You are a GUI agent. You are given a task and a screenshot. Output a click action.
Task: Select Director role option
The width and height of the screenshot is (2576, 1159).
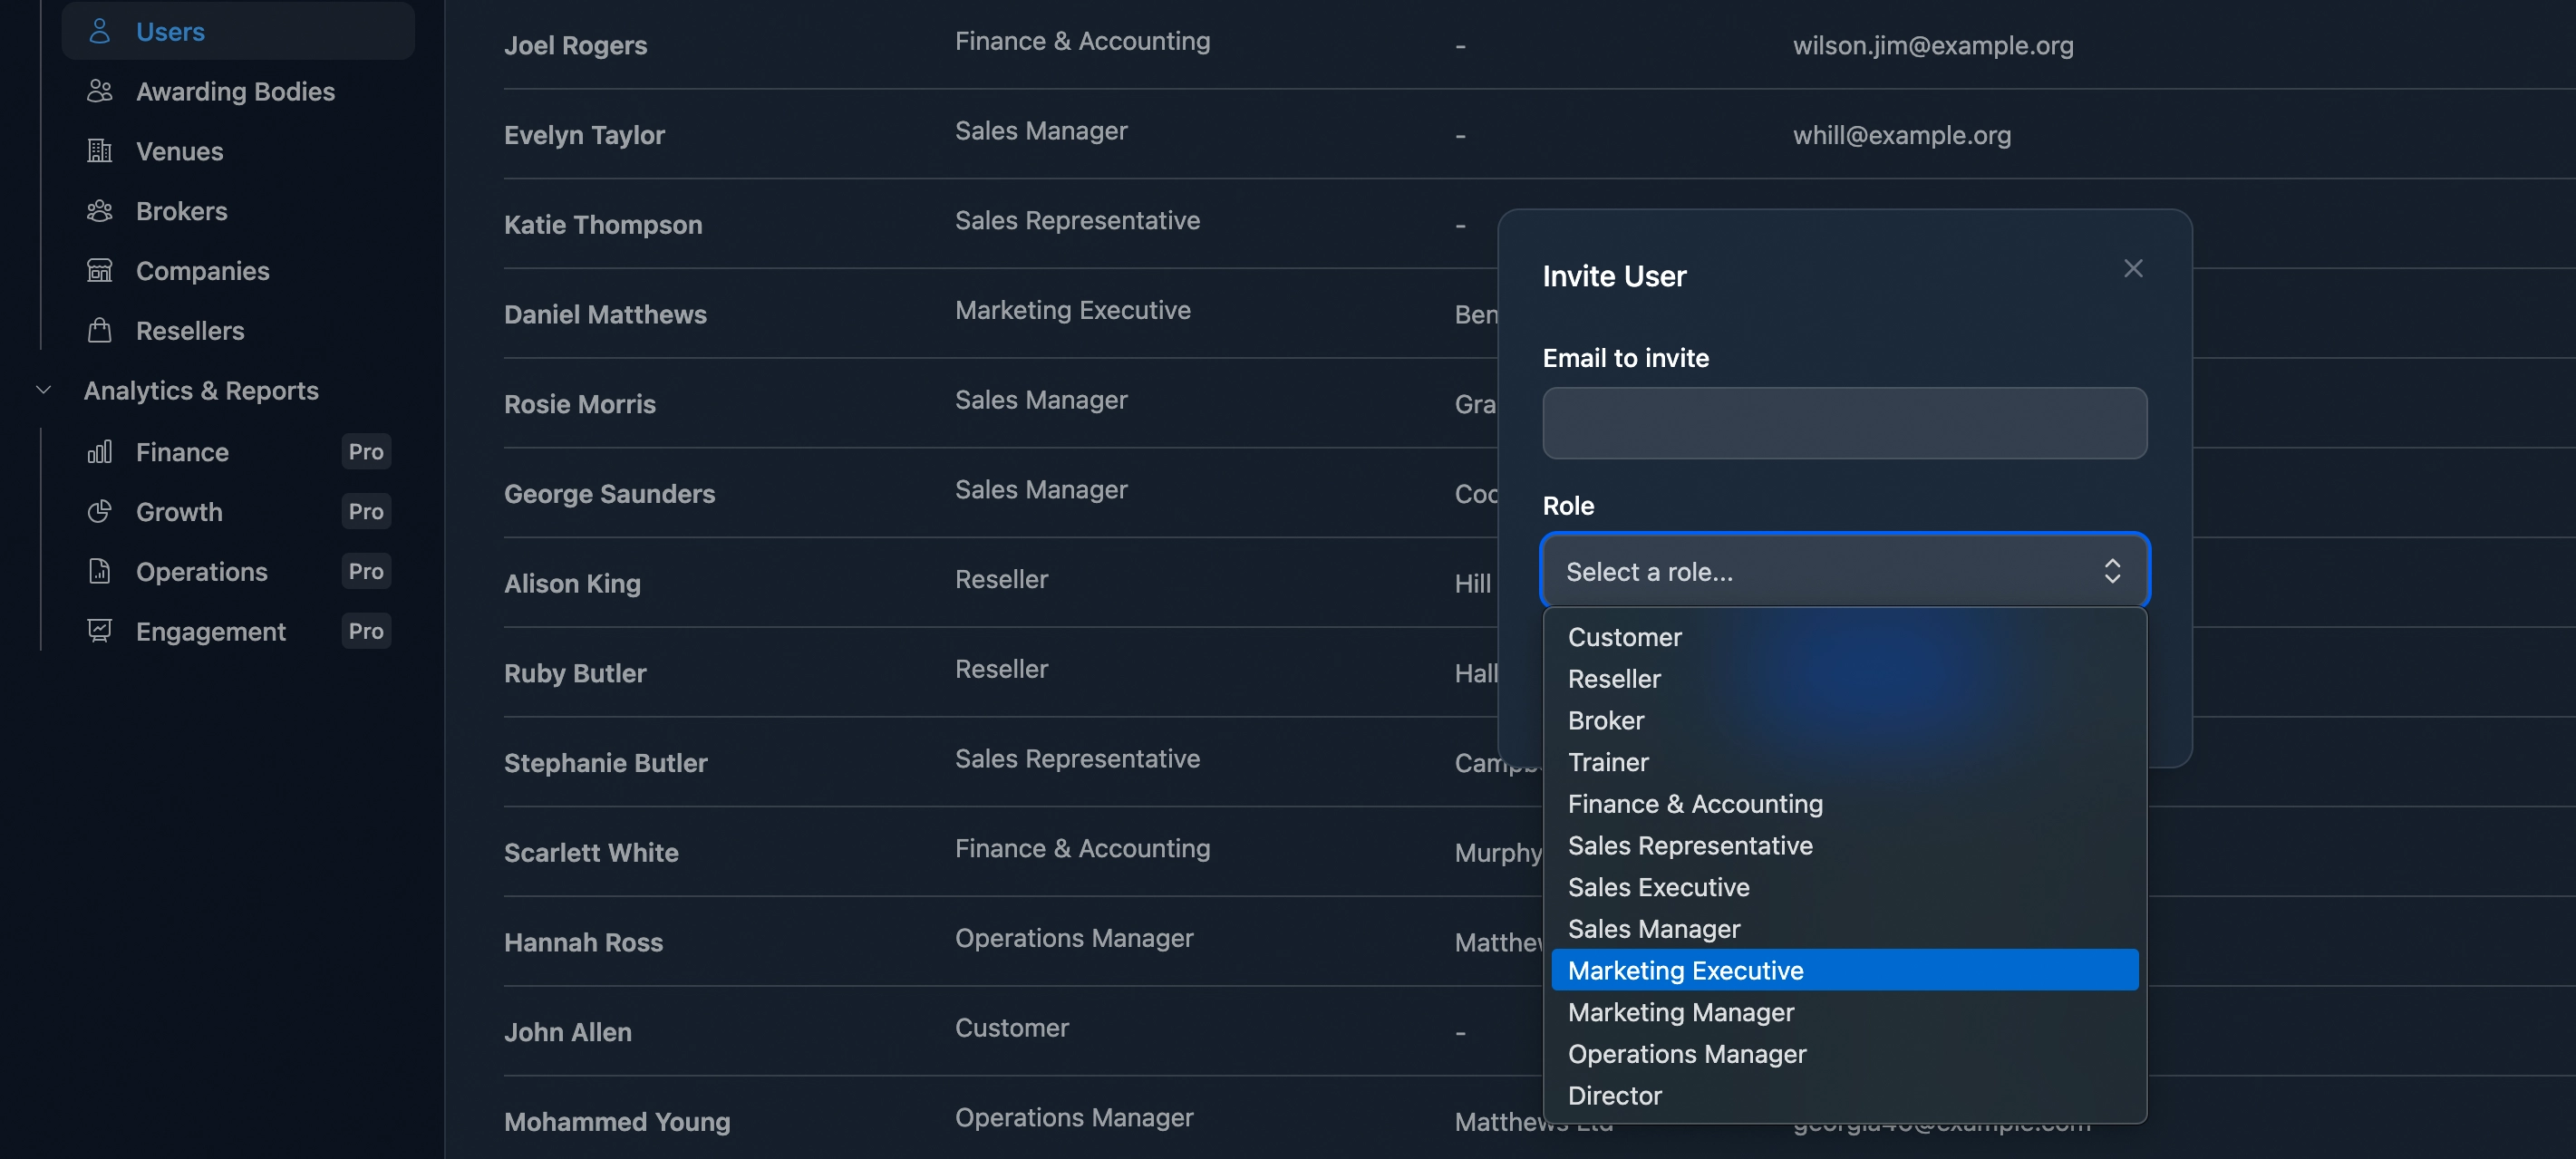1614,1095
